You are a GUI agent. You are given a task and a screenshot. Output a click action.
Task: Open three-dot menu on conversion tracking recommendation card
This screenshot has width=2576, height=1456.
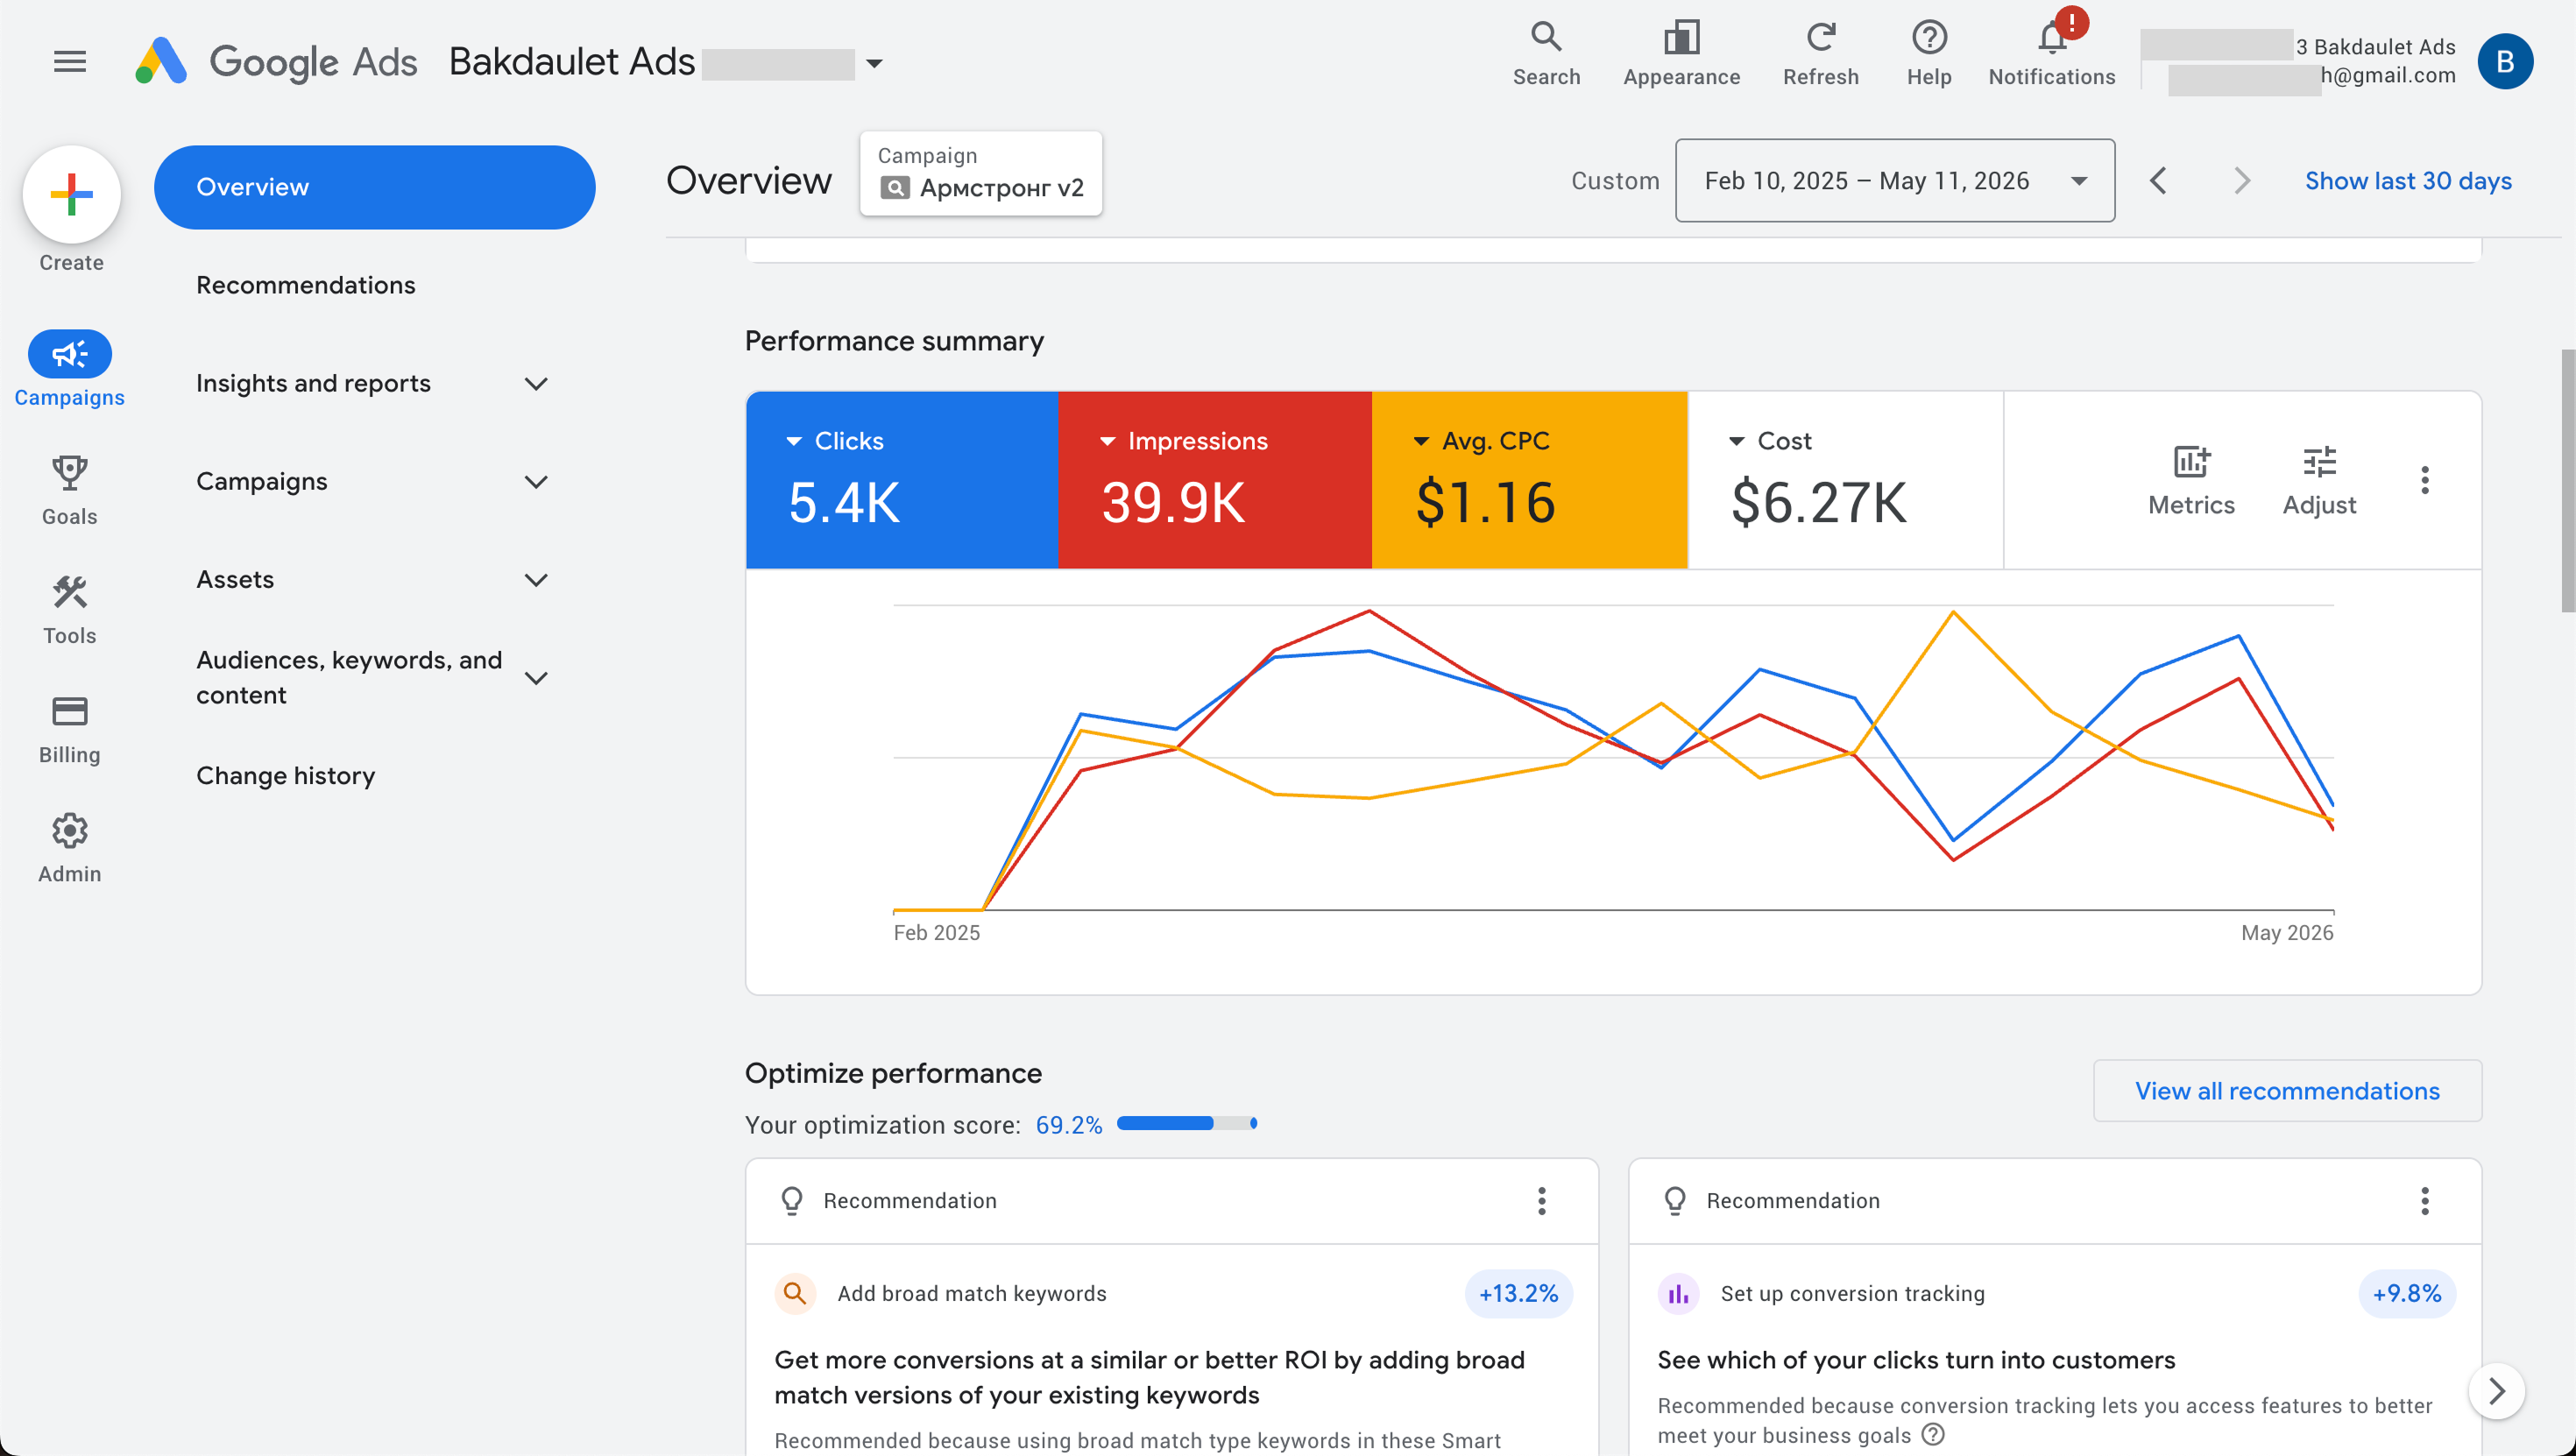(2425, 1200)
